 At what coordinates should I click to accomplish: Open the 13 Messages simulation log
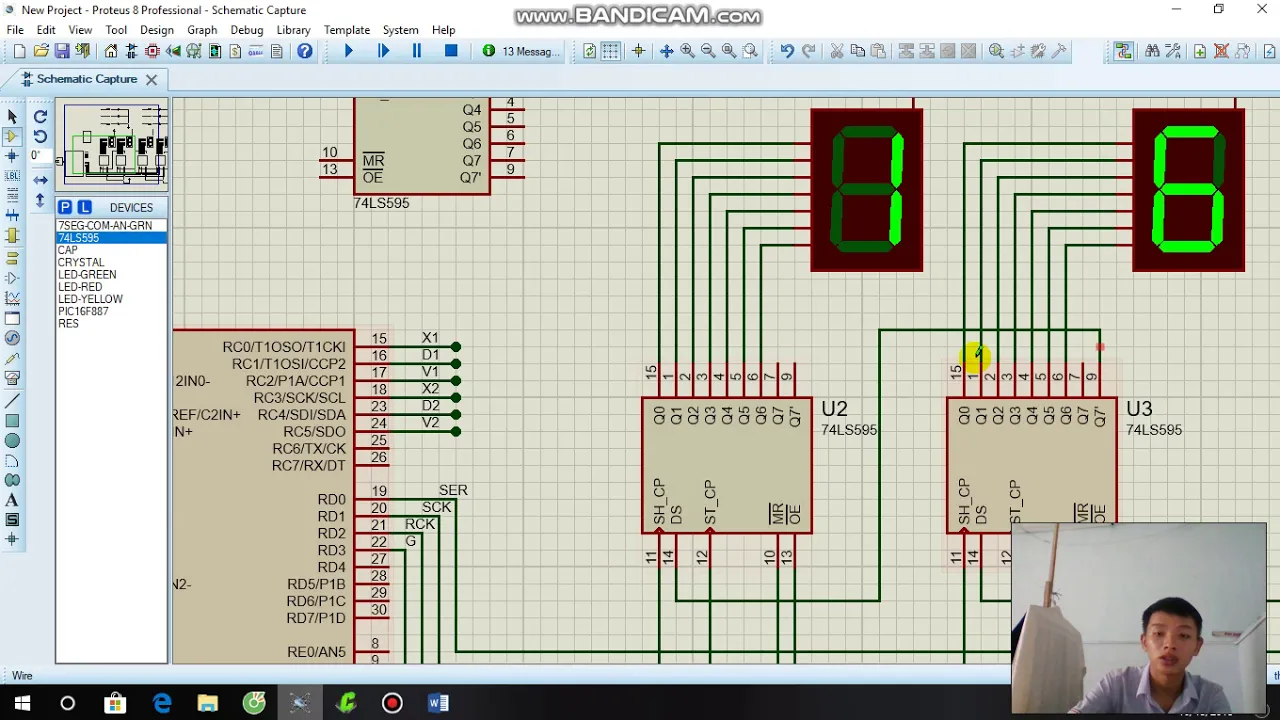(521, 51)
